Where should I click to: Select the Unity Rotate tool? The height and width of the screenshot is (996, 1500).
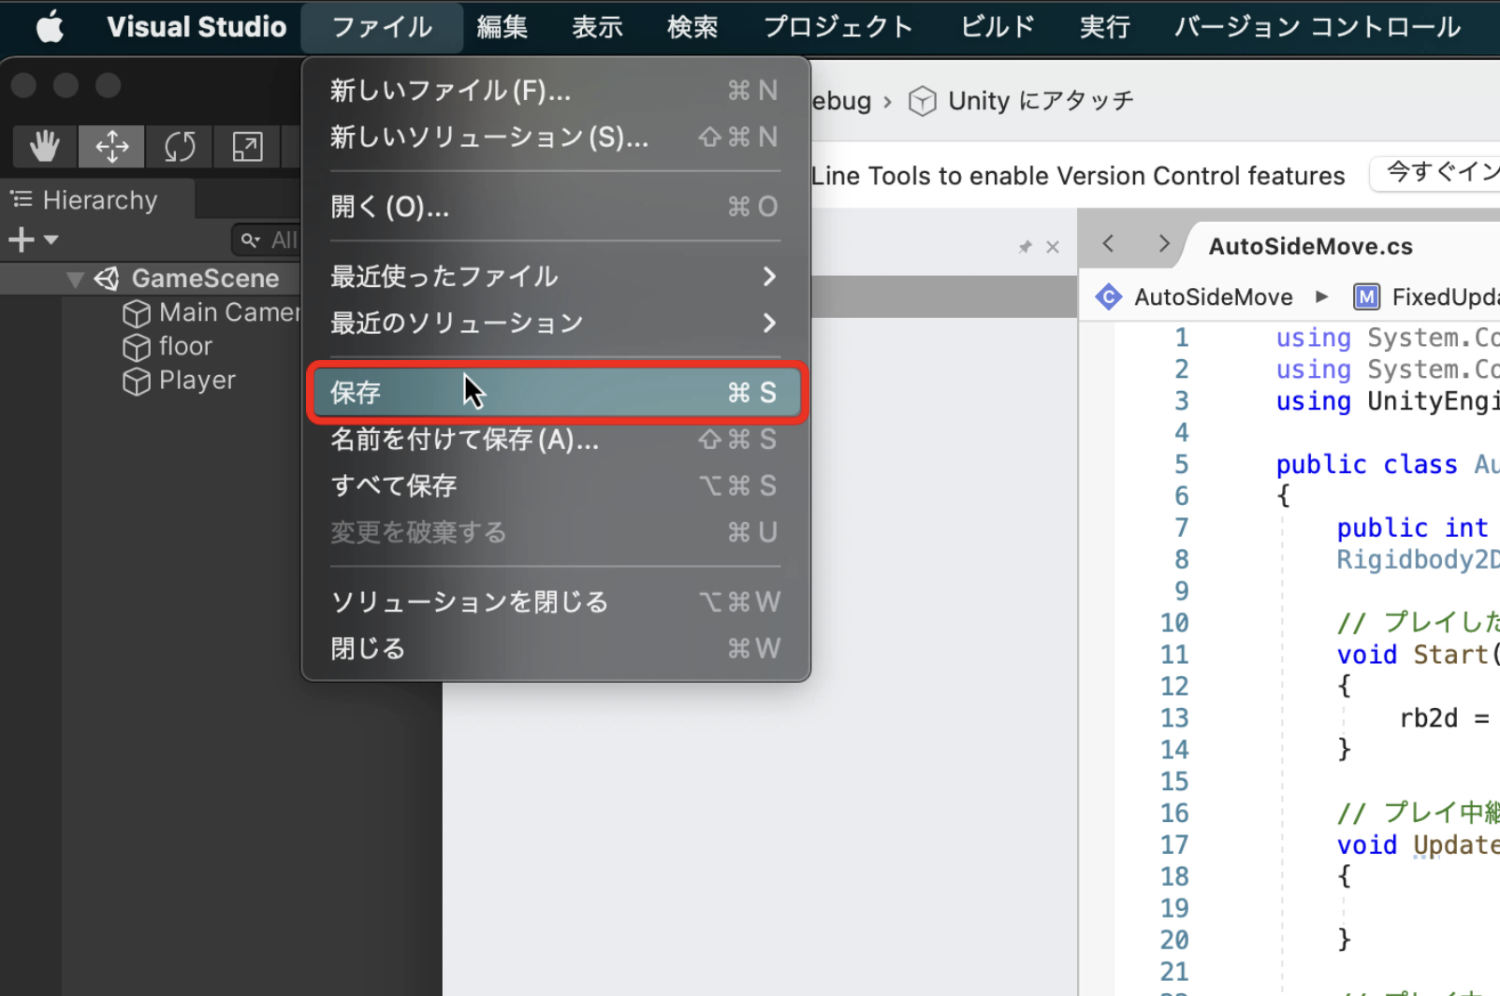click(x=180, y=147)
